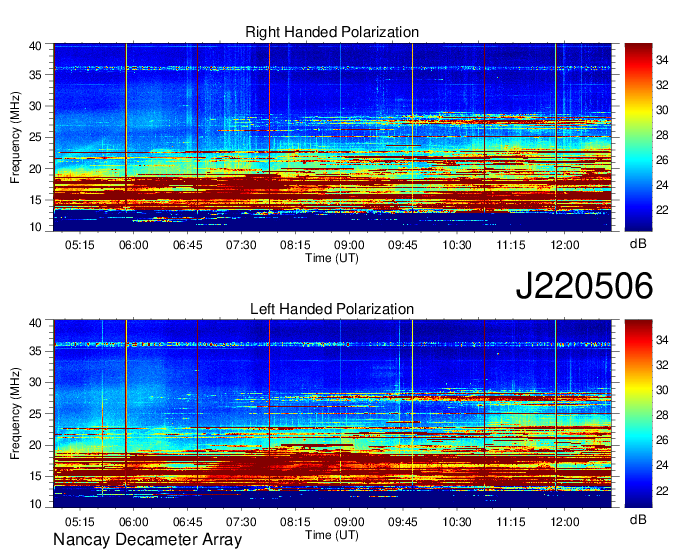This screenshot has height=552, width=680.
Task: Click the 12:00 time tick on the Left Handed plot
Action: coord(565,522)
